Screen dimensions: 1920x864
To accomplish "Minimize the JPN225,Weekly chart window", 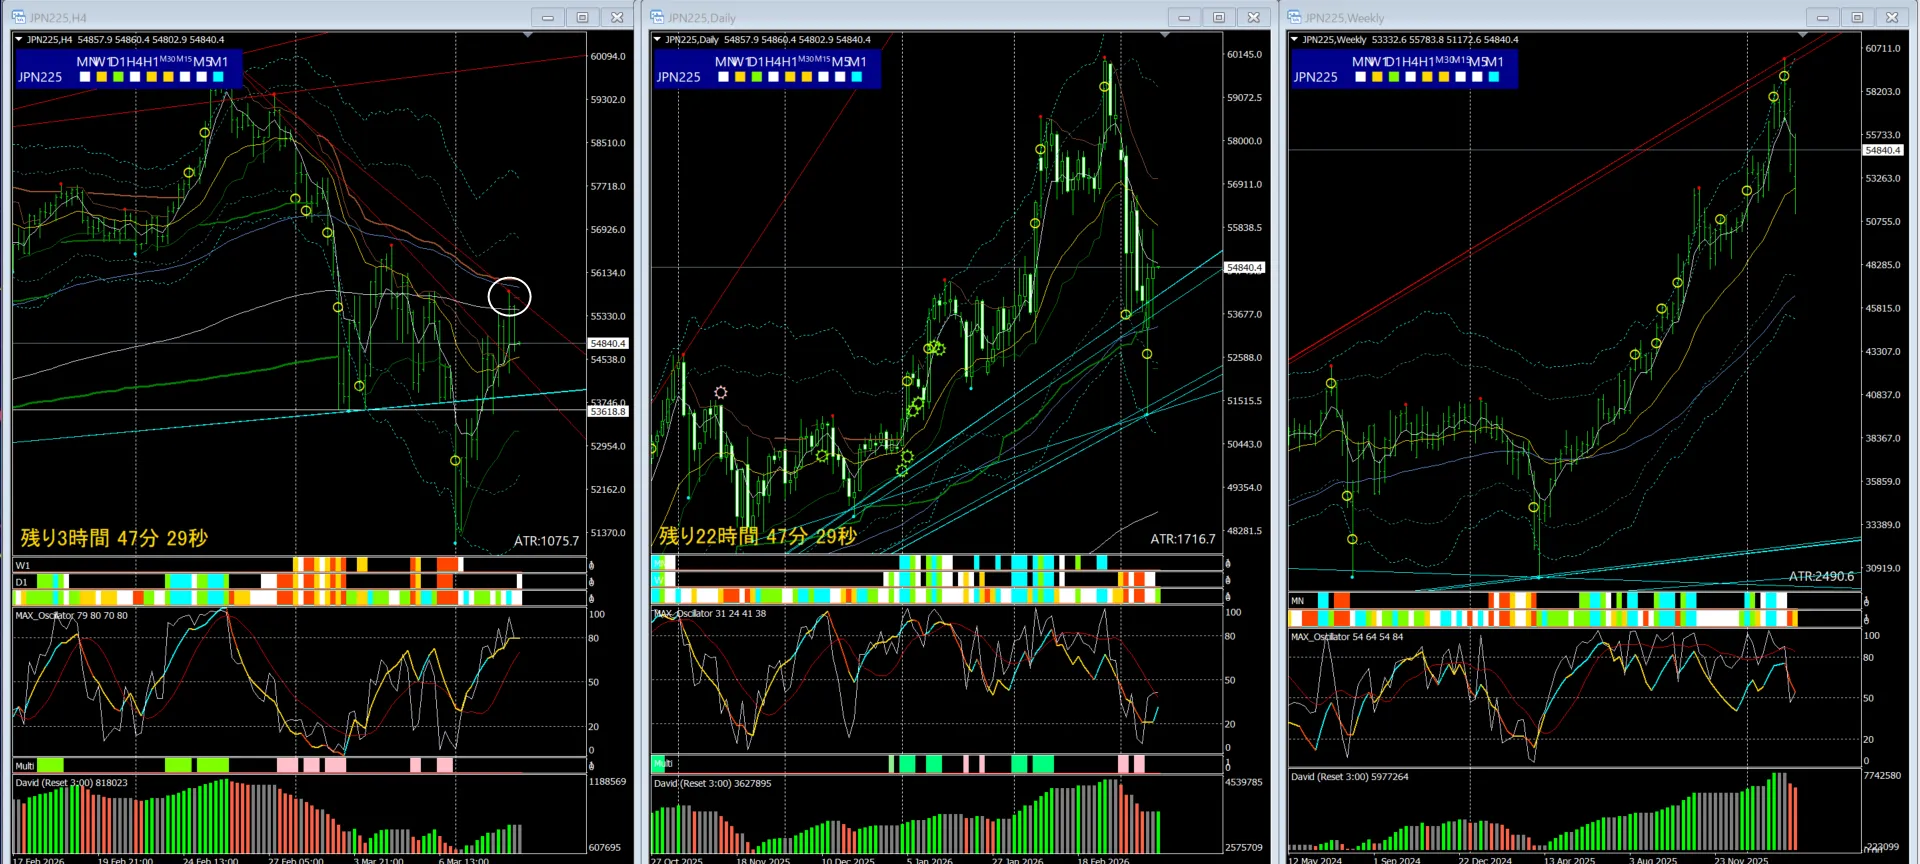I will 1823,17.
